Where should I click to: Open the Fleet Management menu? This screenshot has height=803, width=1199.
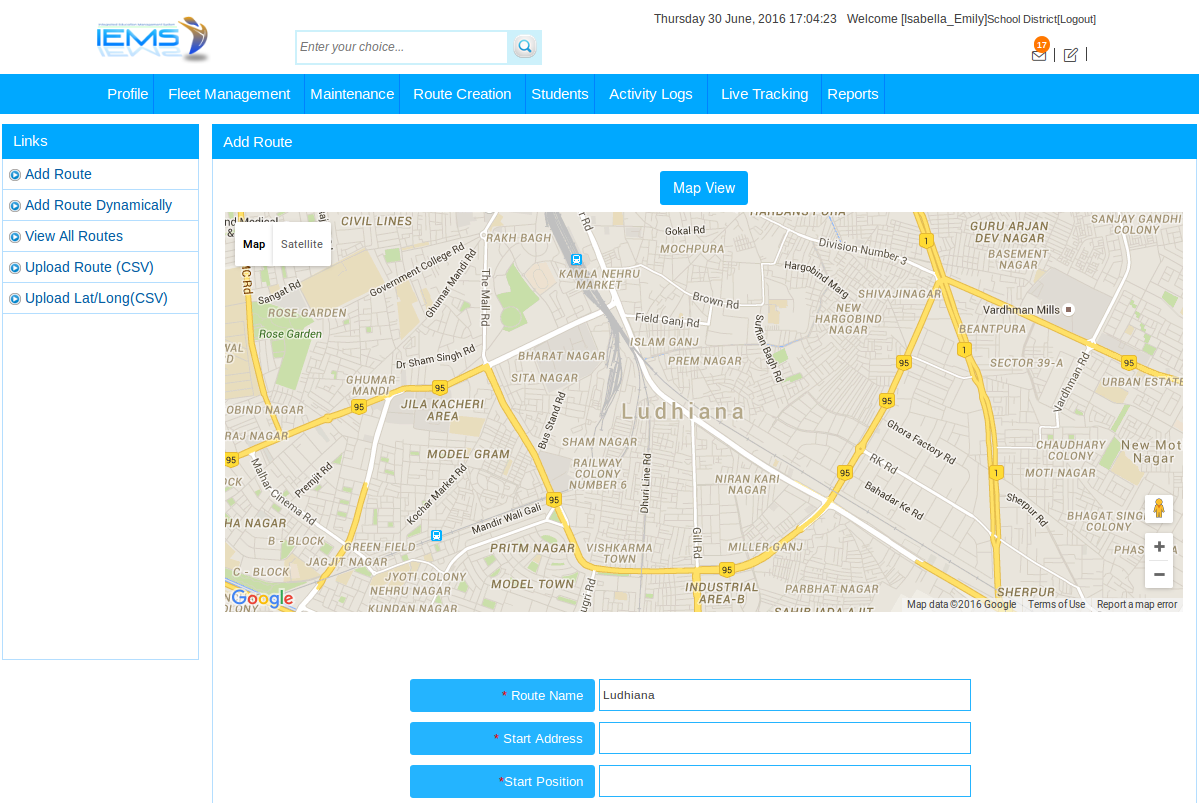229,94
